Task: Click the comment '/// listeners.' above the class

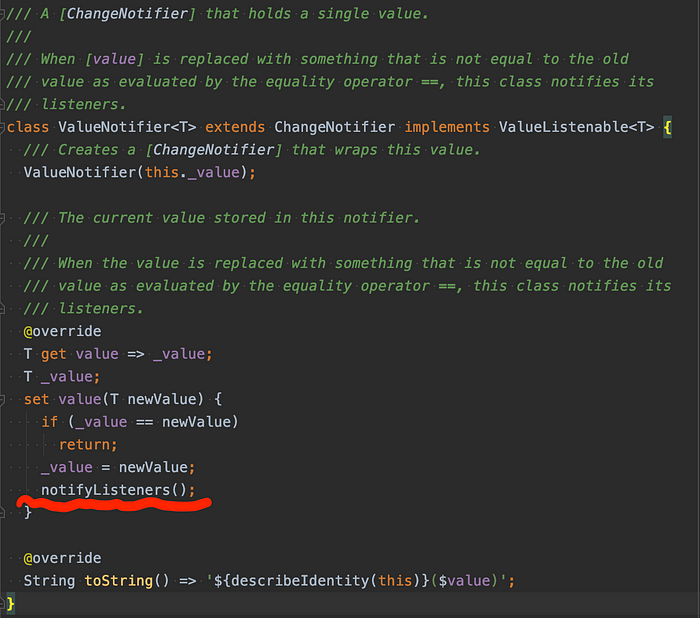Action: pyautogui.click(x=67, y=105)
